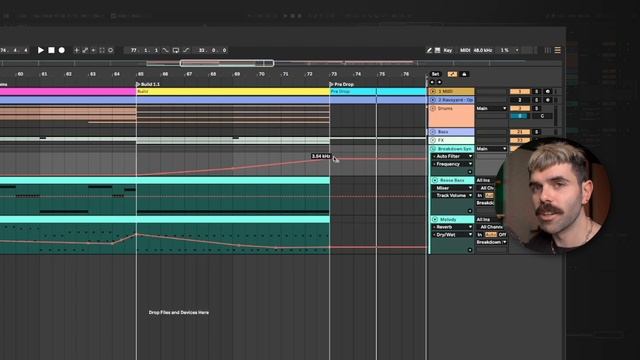Open the Dry/Wet parameter chooser

click(x=452, y=235)
